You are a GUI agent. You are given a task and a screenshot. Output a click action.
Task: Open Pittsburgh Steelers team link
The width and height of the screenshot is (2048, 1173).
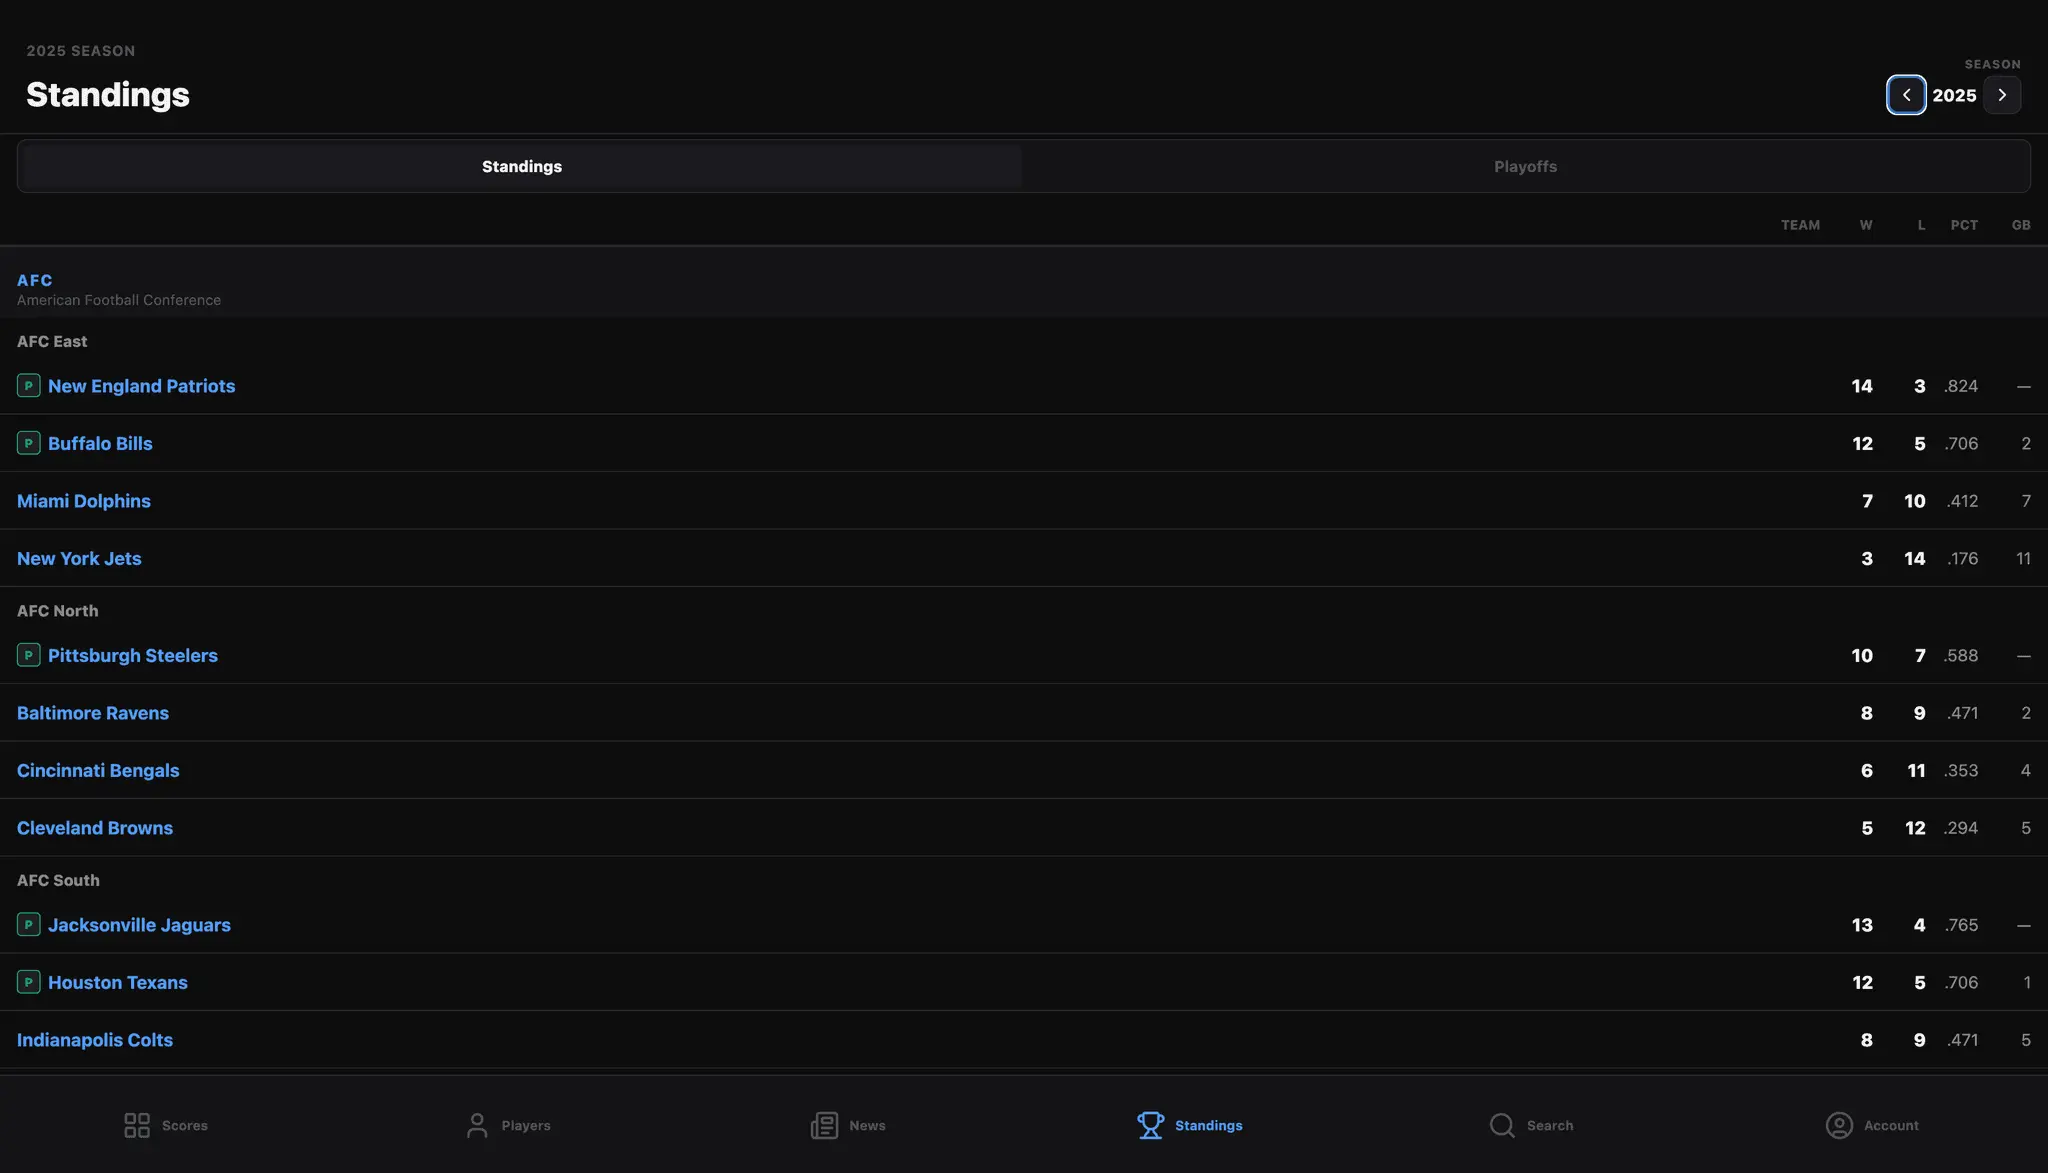click(x=133, y=655)
